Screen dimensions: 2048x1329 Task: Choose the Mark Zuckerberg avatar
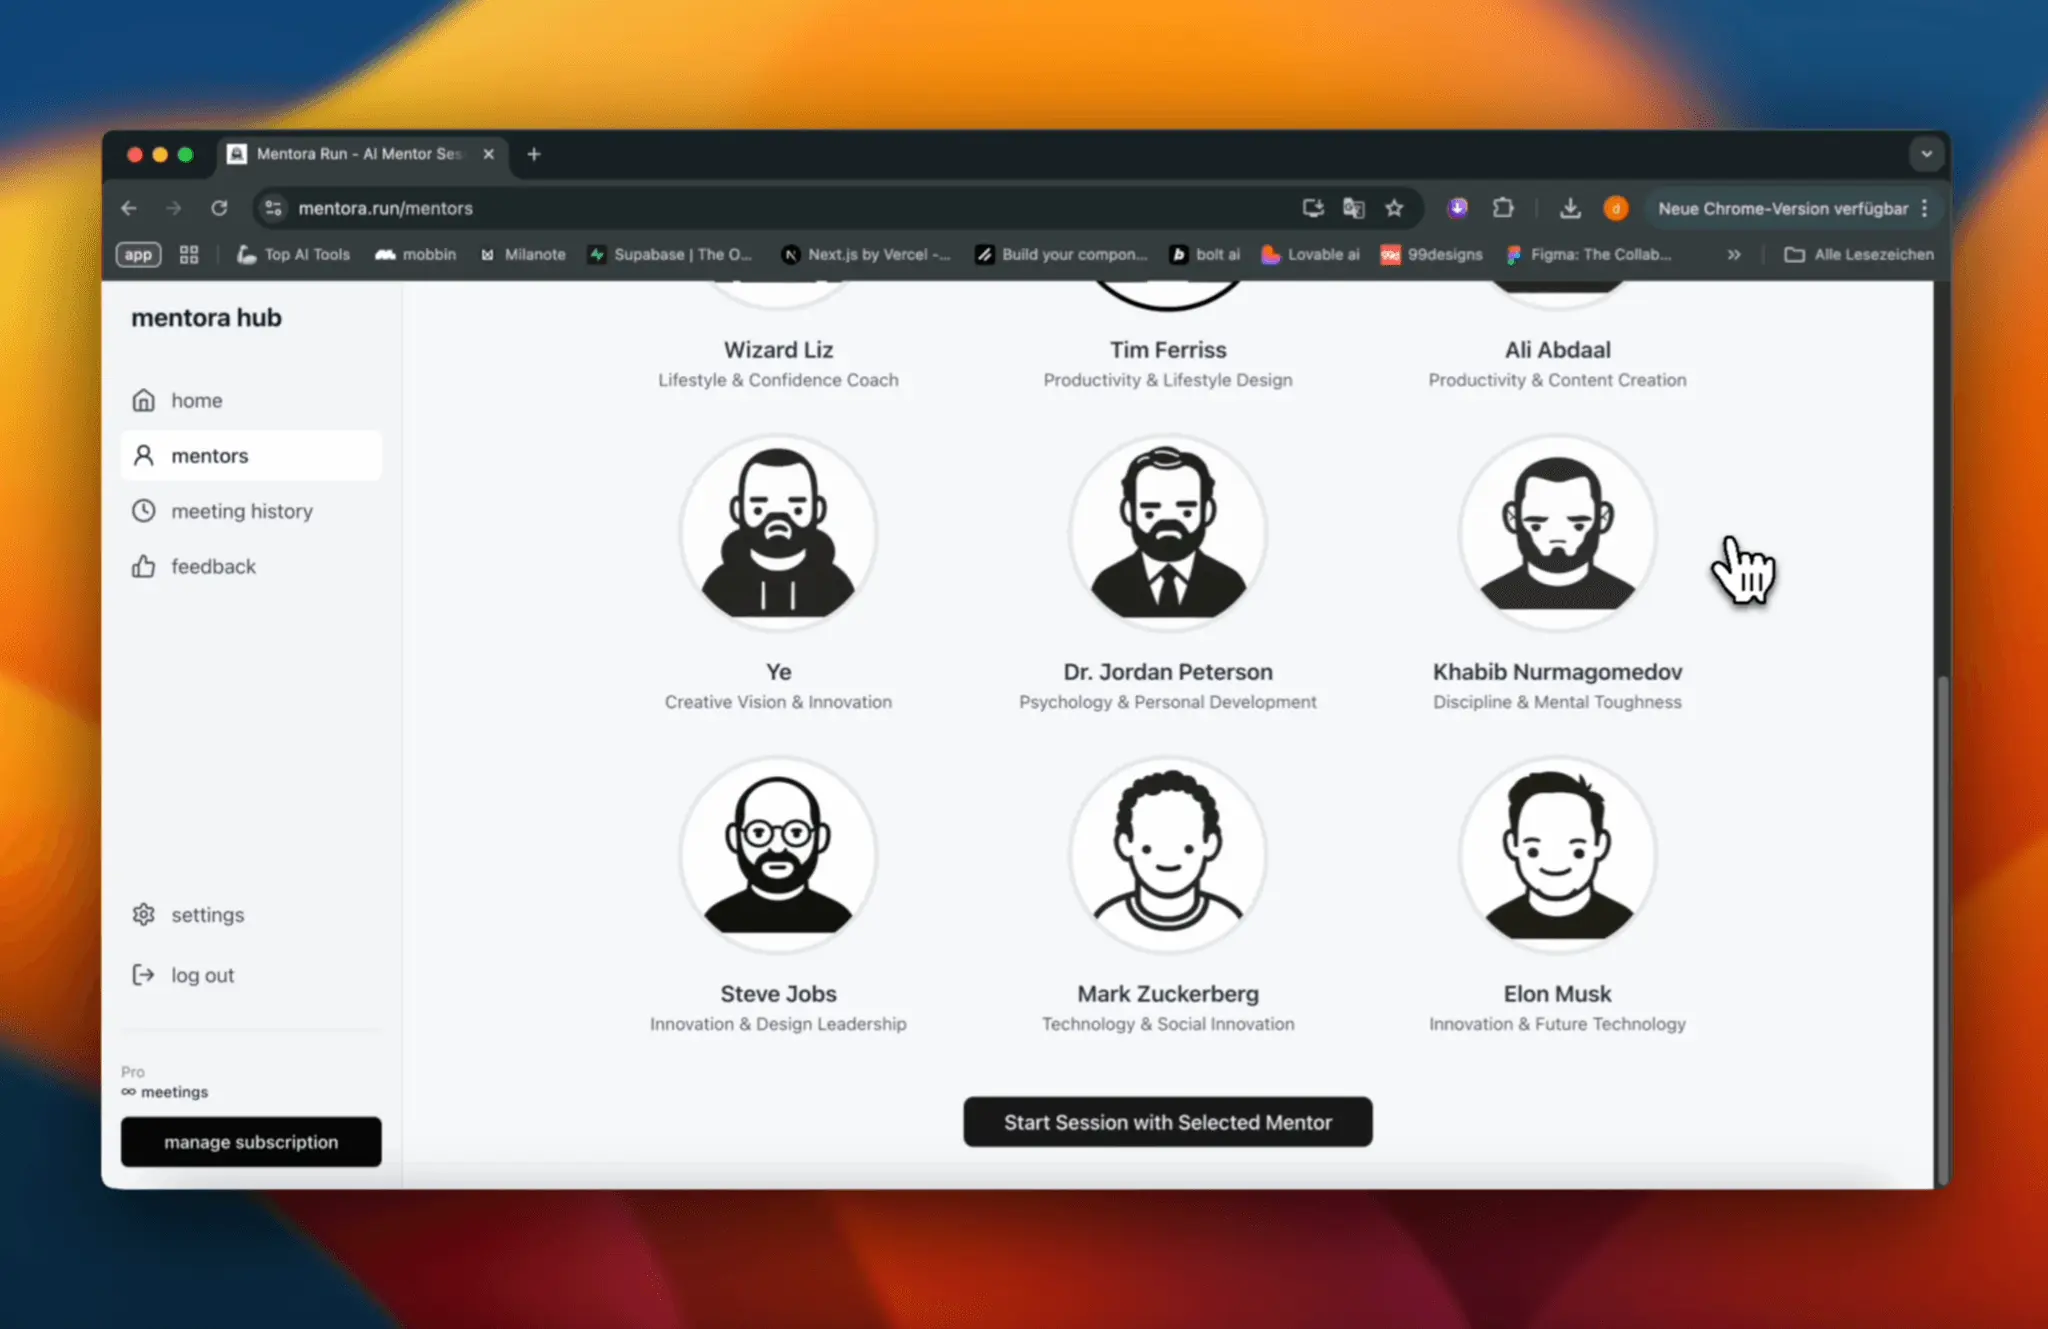[x=1168, y=854]
